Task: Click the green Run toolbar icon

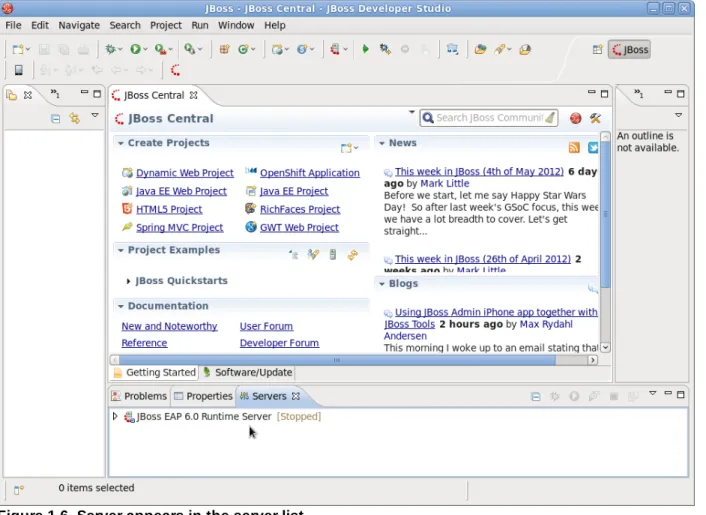Action: (x=135, y=49)
